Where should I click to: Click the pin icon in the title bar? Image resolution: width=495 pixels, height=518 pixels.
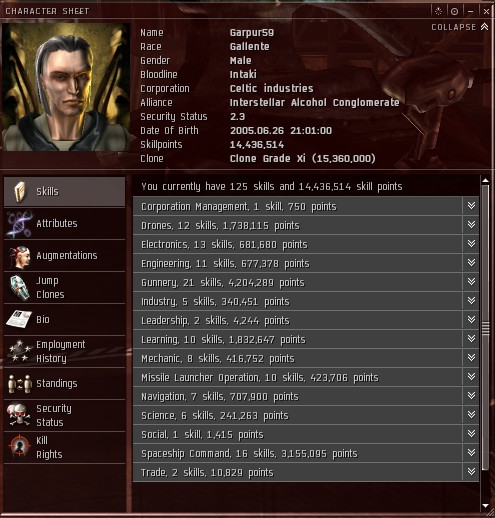coord(454,11)
